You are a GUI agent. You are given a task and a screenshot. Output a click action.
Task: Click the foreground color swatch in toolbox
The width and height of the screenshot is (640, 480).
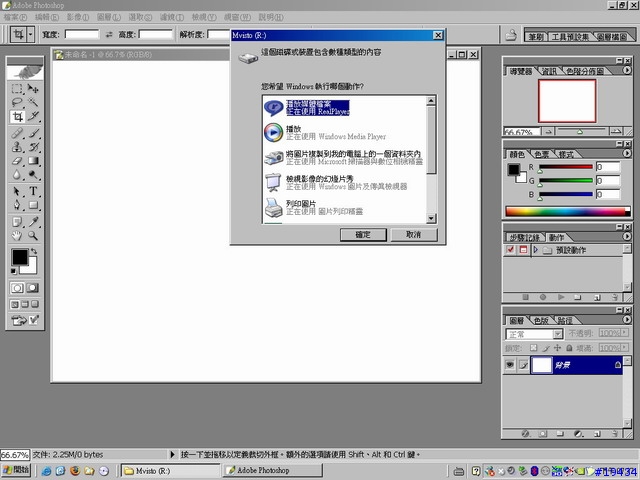click(x=20, y=257)
